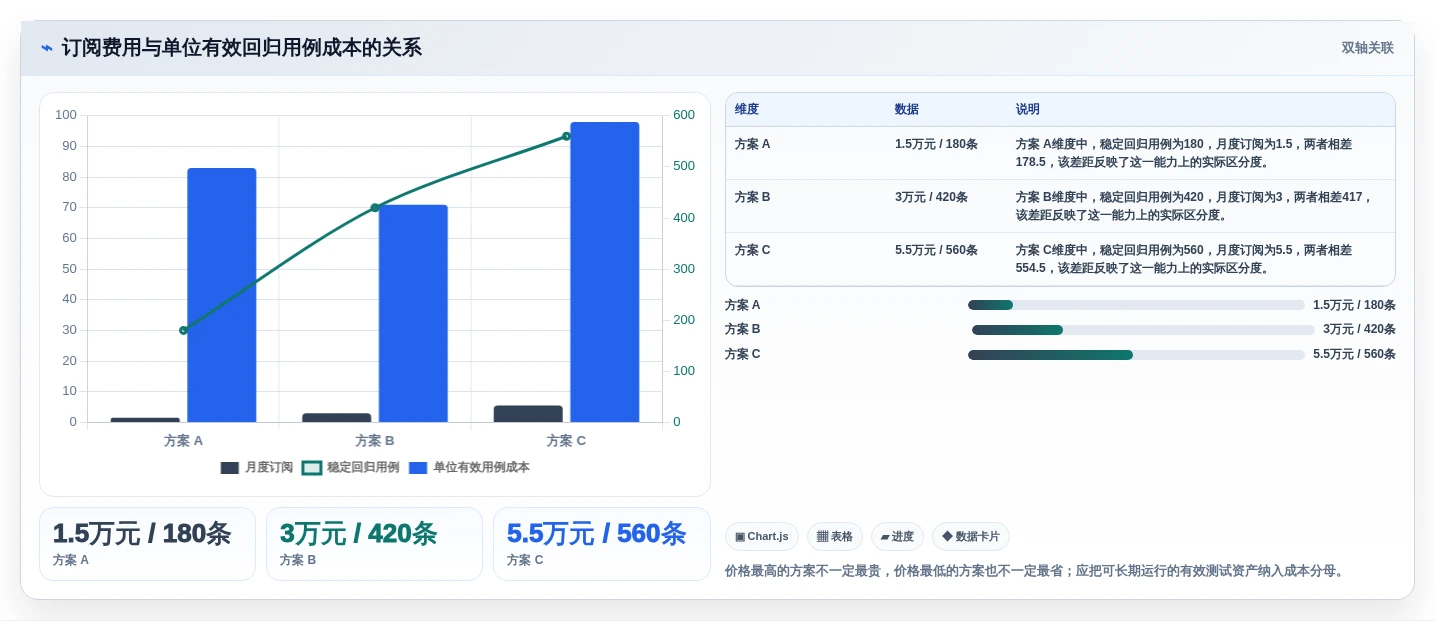Click the line point above 方案 C

pos(566,136)
